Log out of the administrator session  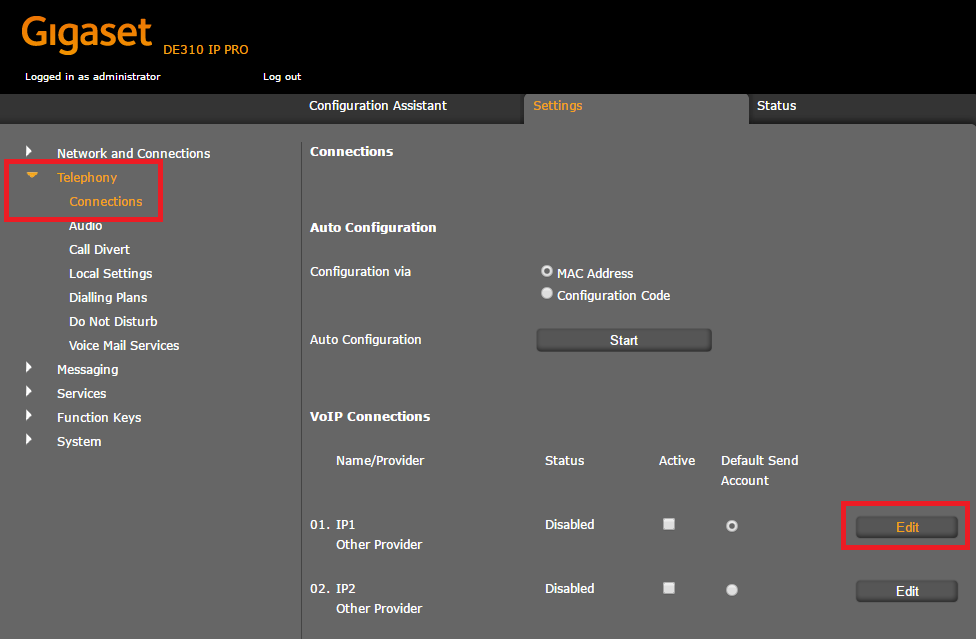(283, 76)
